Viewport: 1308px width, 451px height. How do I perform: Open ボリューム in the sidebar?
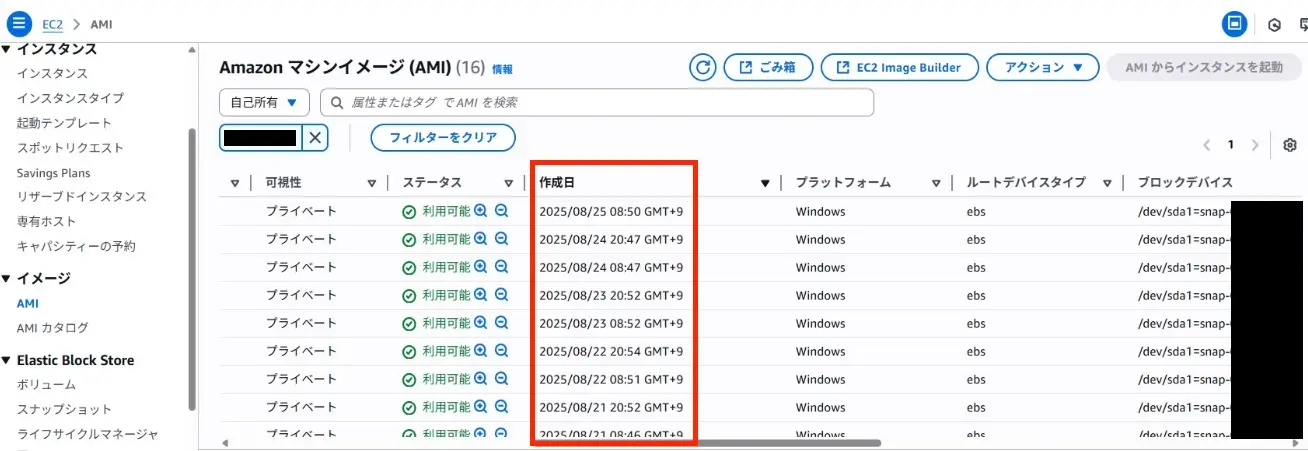point(46,385)
